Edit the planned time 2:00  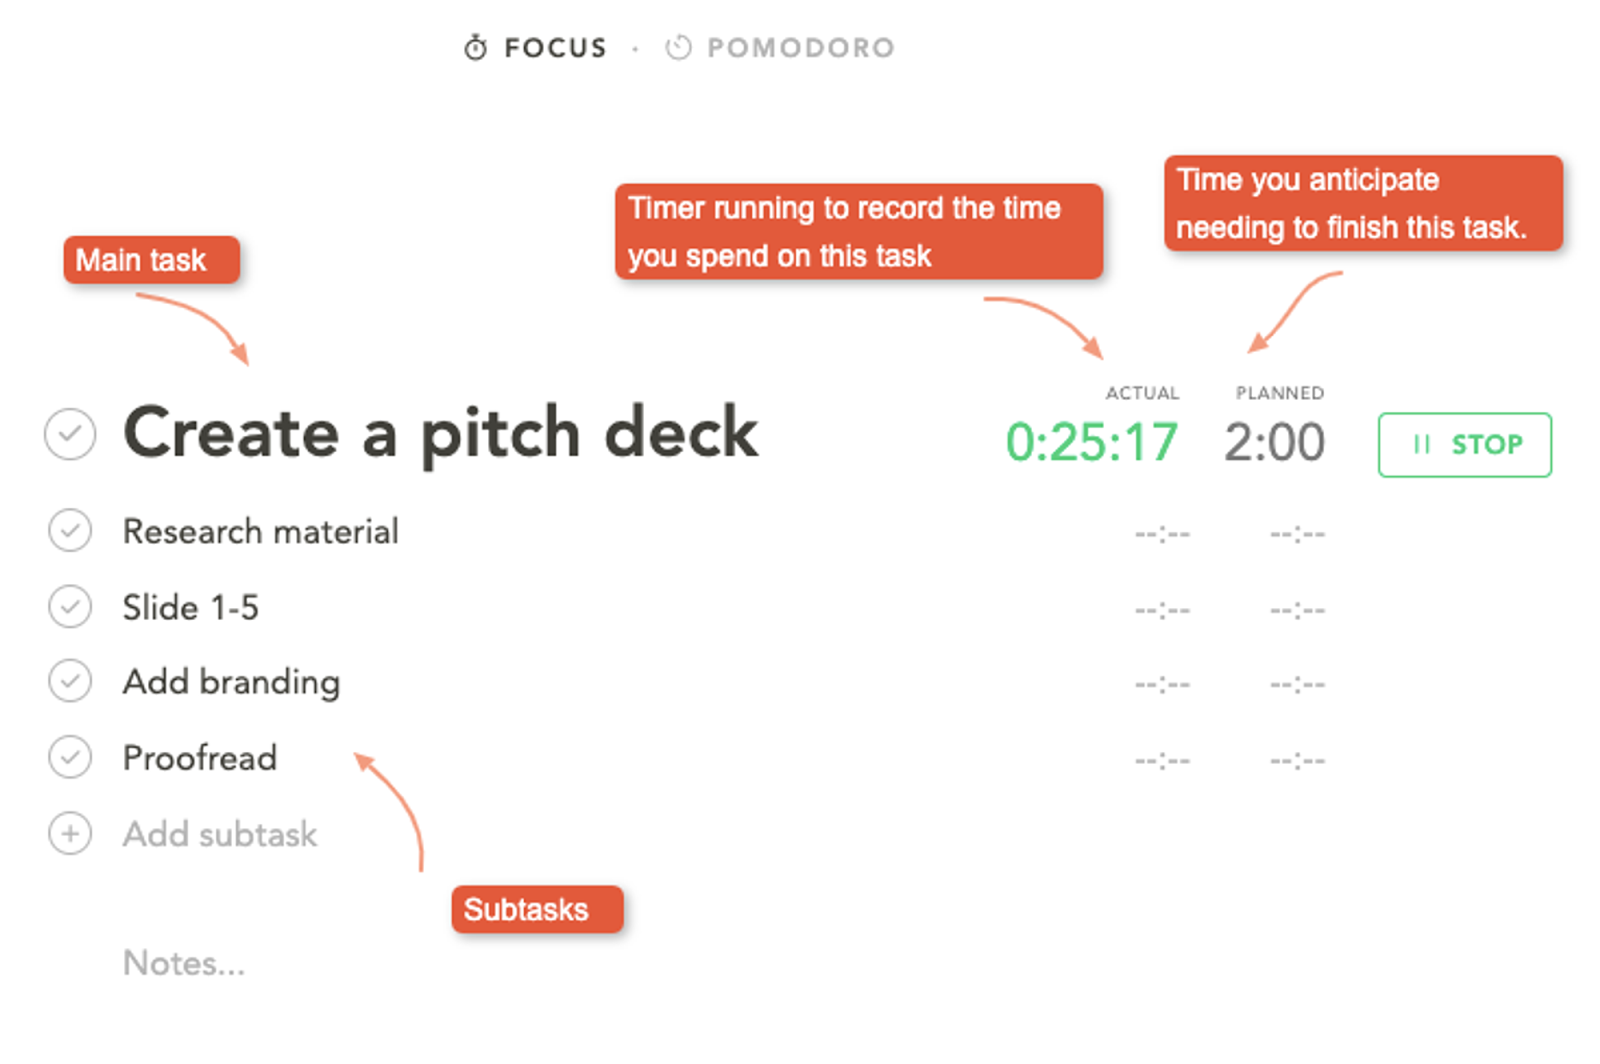[x=1274, y=442]
